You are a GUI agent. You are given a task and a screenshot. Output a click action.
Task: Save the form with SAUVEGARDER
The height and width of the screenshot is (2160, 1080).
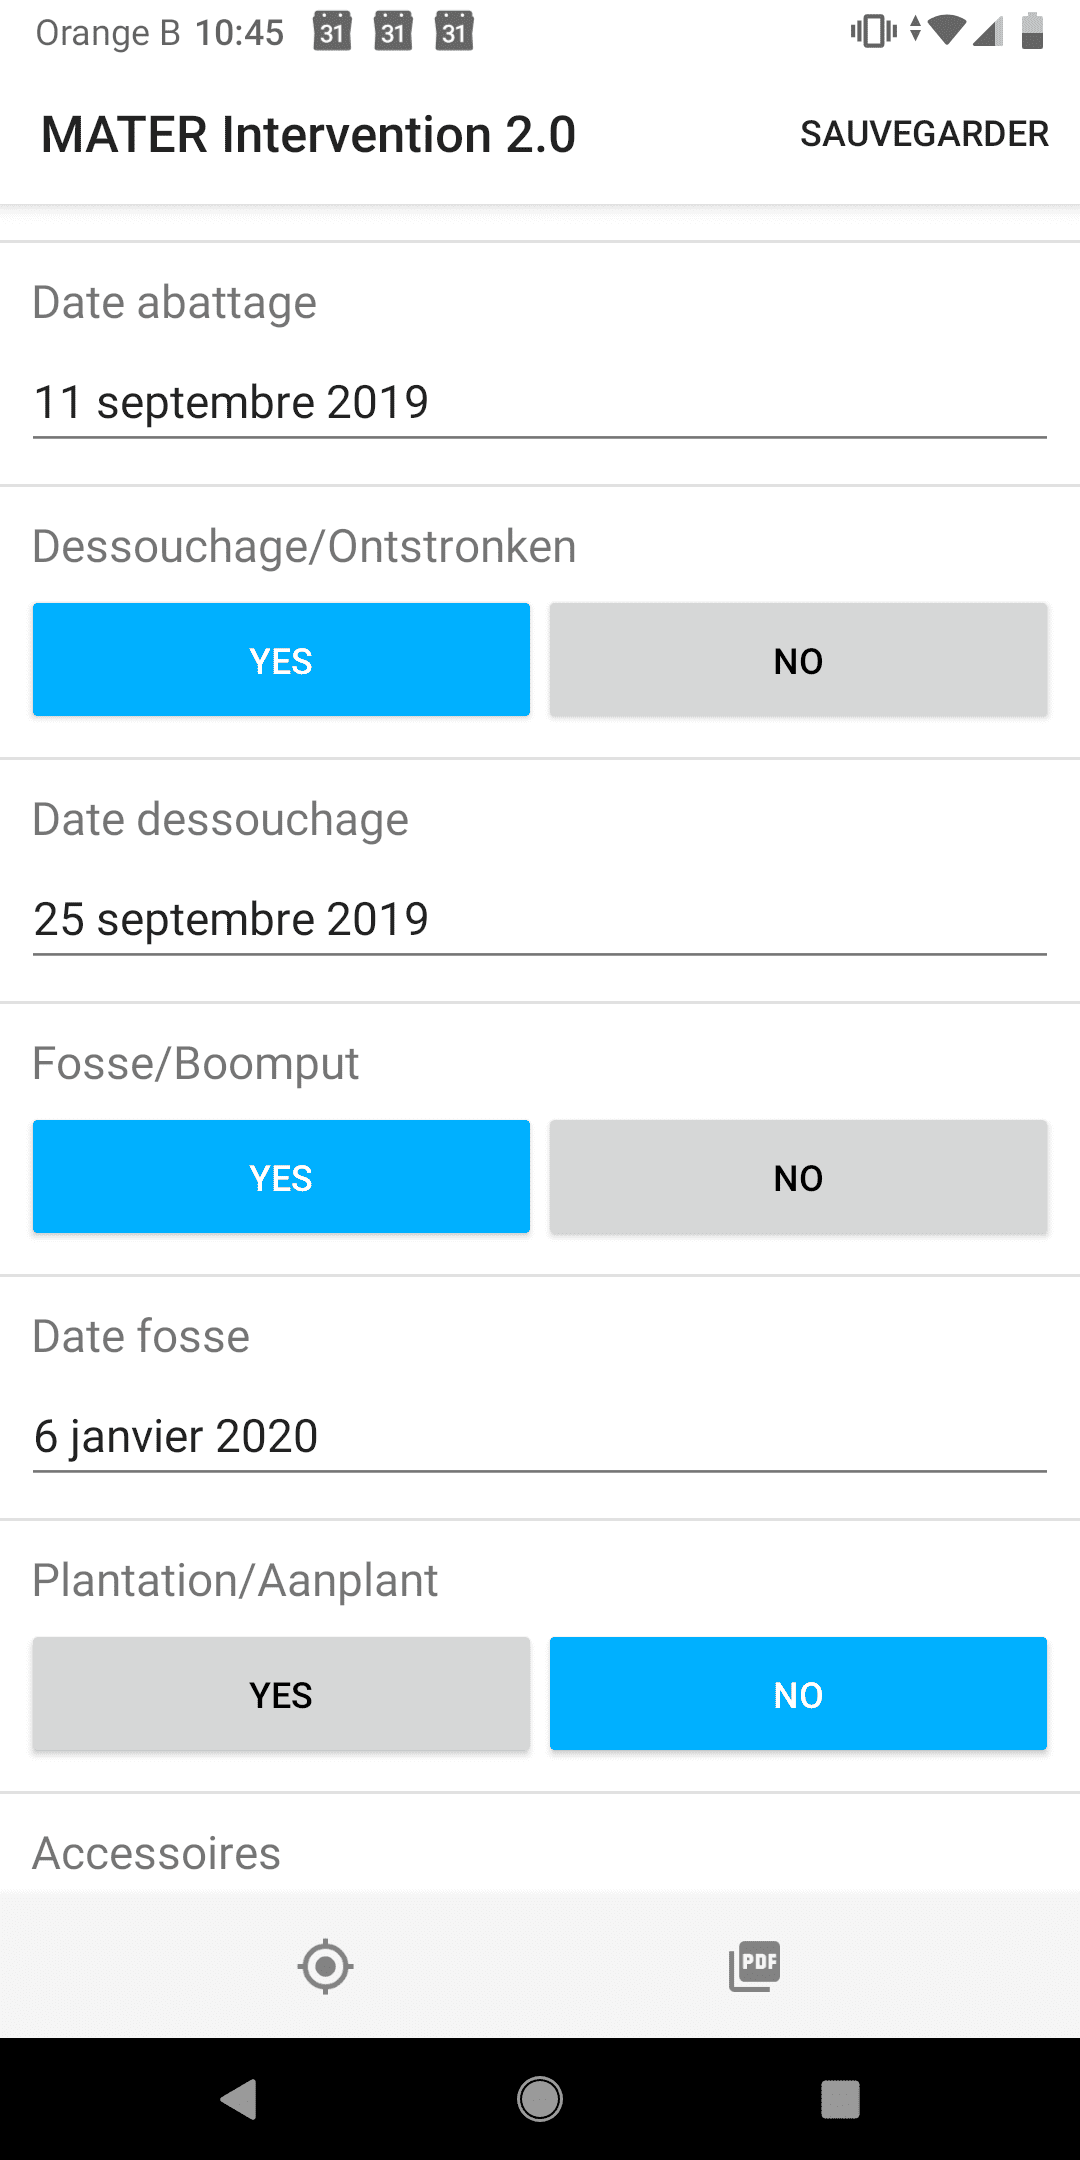click(x=924, y=134)
